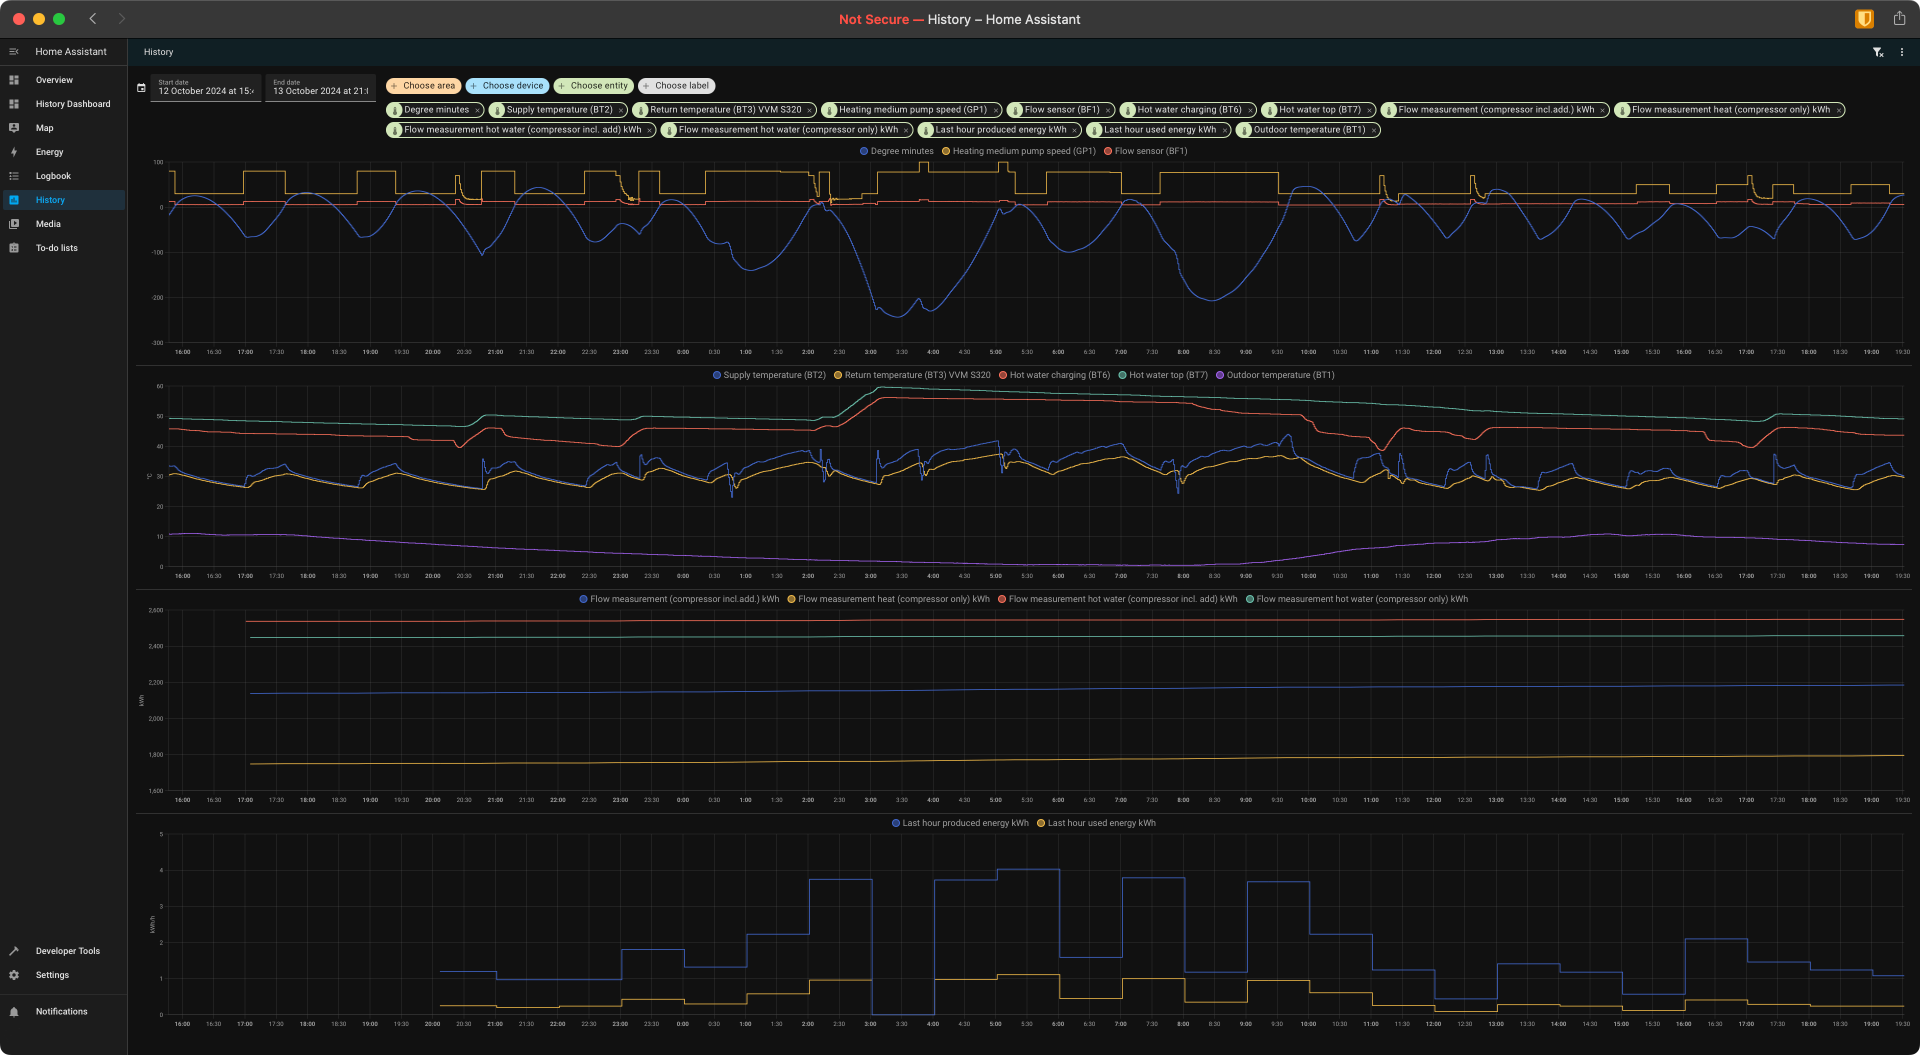Open the three-dot overflow menu at top right
The image size is (1920, 1055).
coord(1902,52)
